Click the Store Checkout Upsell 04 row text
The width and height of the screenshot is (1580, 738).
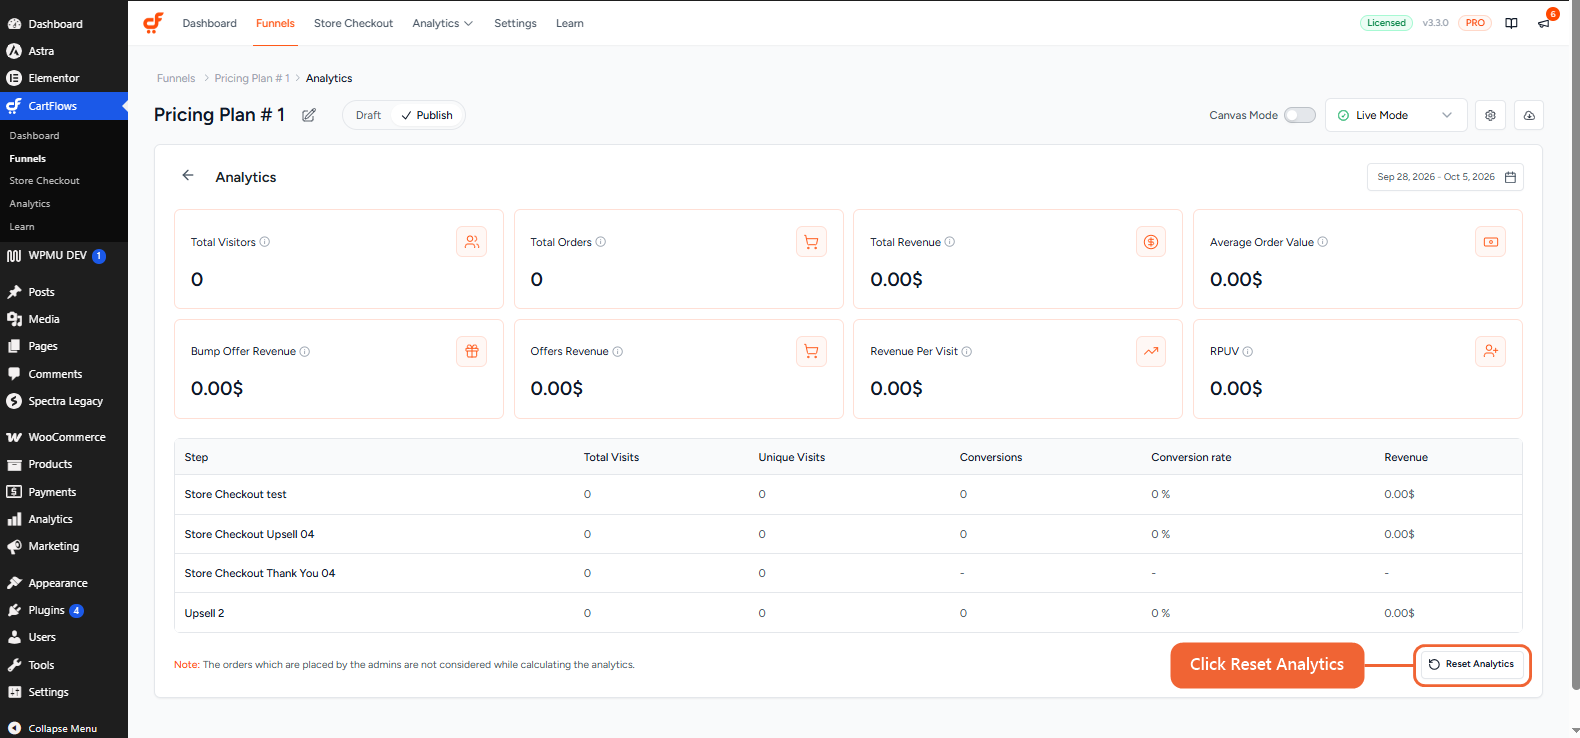249,534
